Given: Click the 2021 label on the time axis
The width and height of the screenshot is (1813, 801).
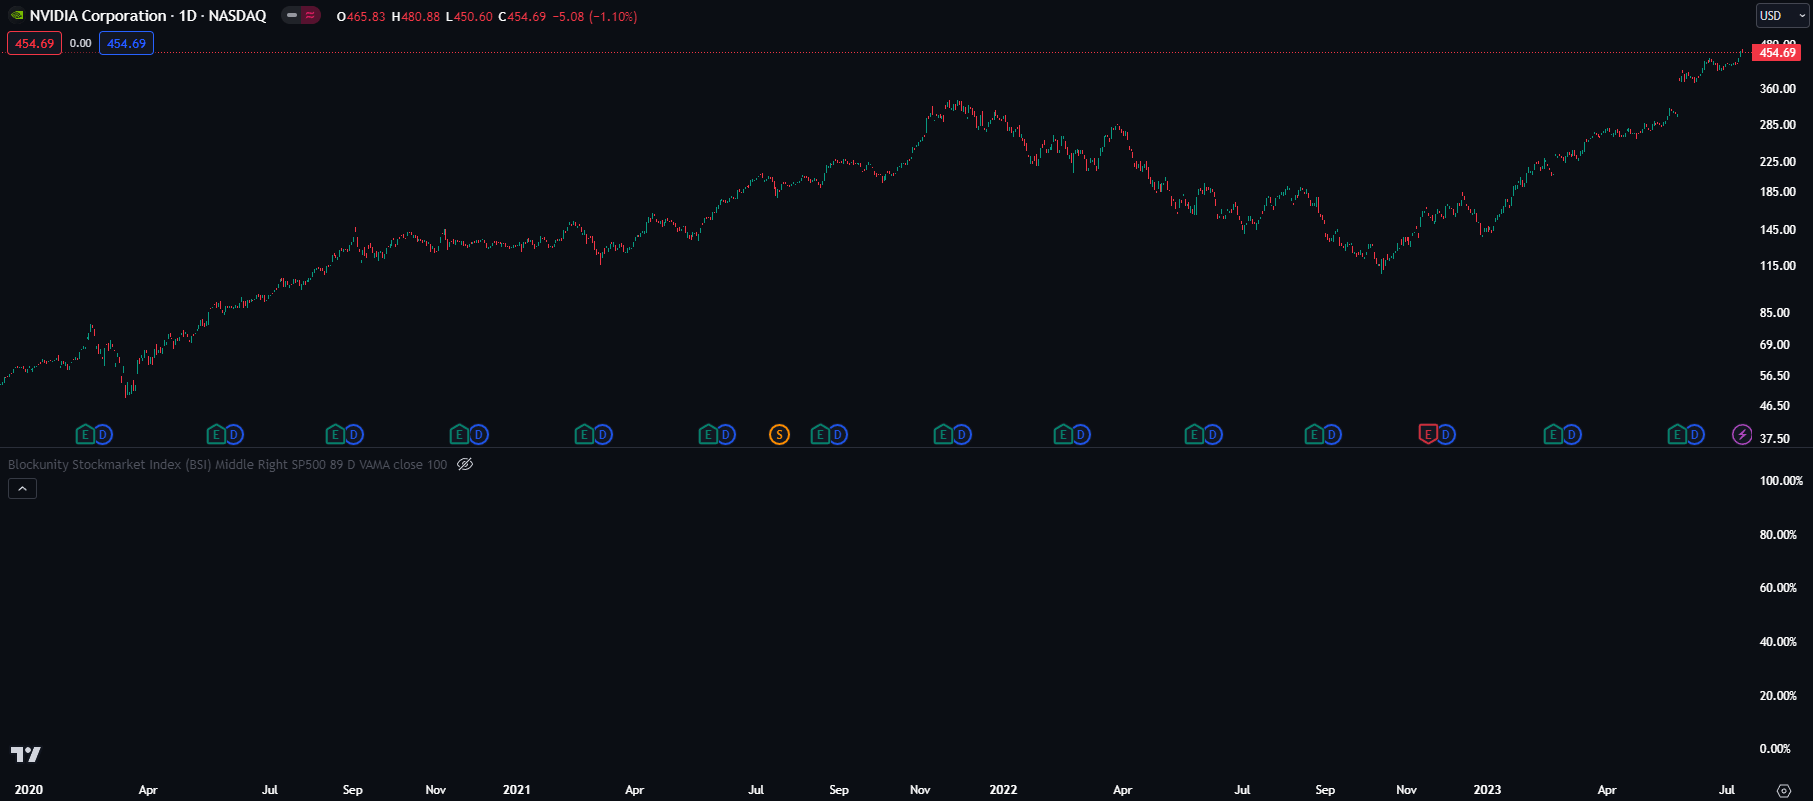Looking at the screenshot, I should (517, 790).
